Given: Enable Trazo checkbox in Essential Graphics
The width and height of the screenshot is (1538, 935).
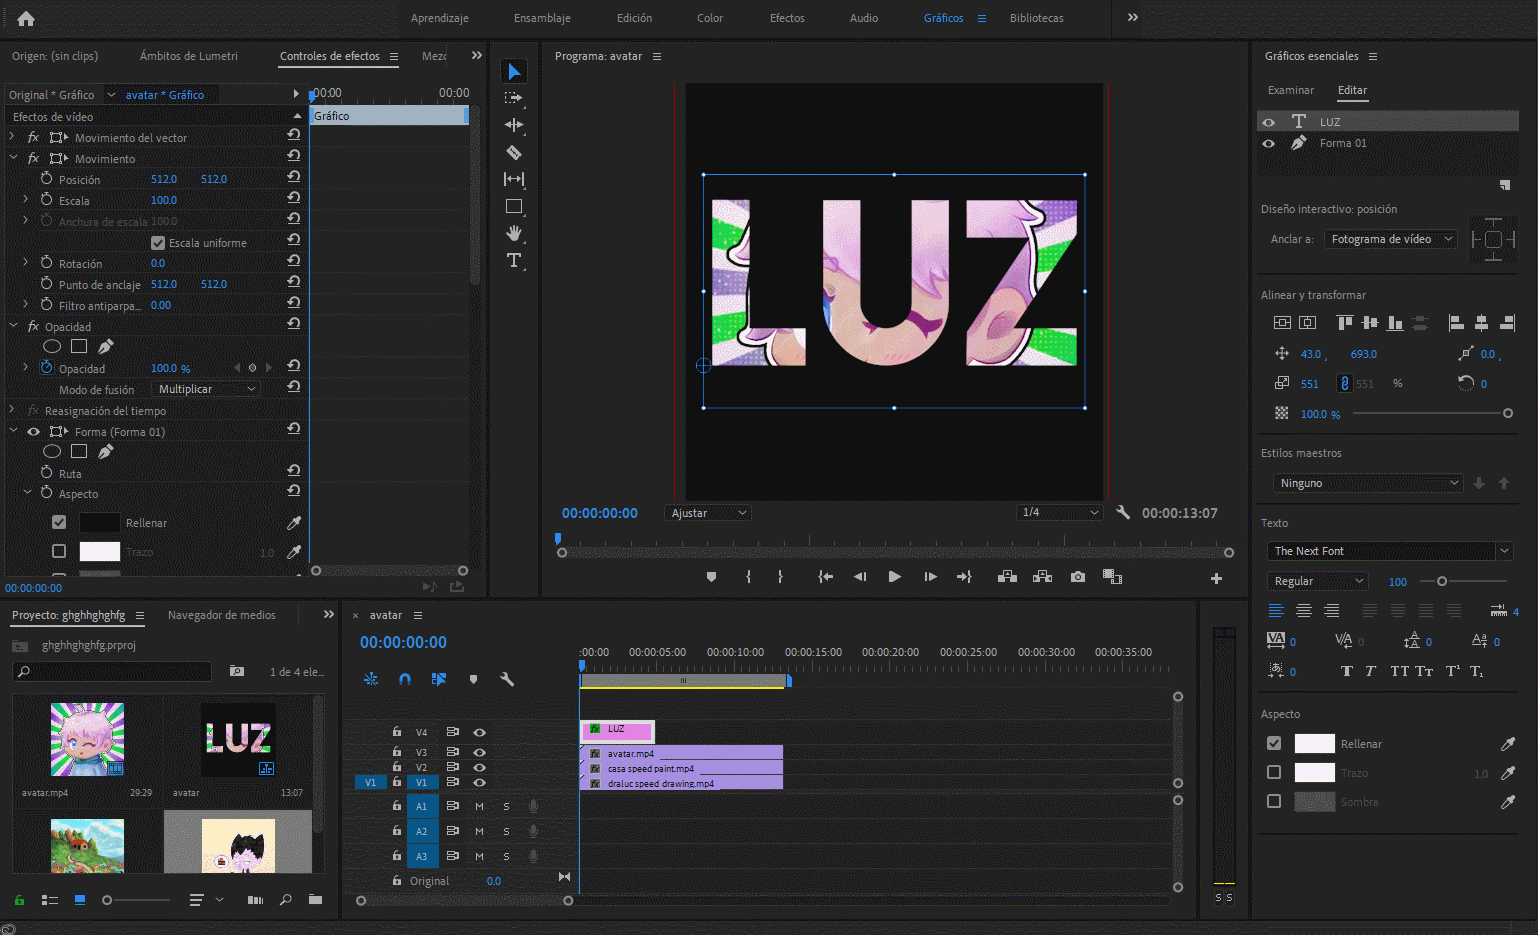Looking at the screenshot, I should pyautogui.click(x=1274, y=772).
